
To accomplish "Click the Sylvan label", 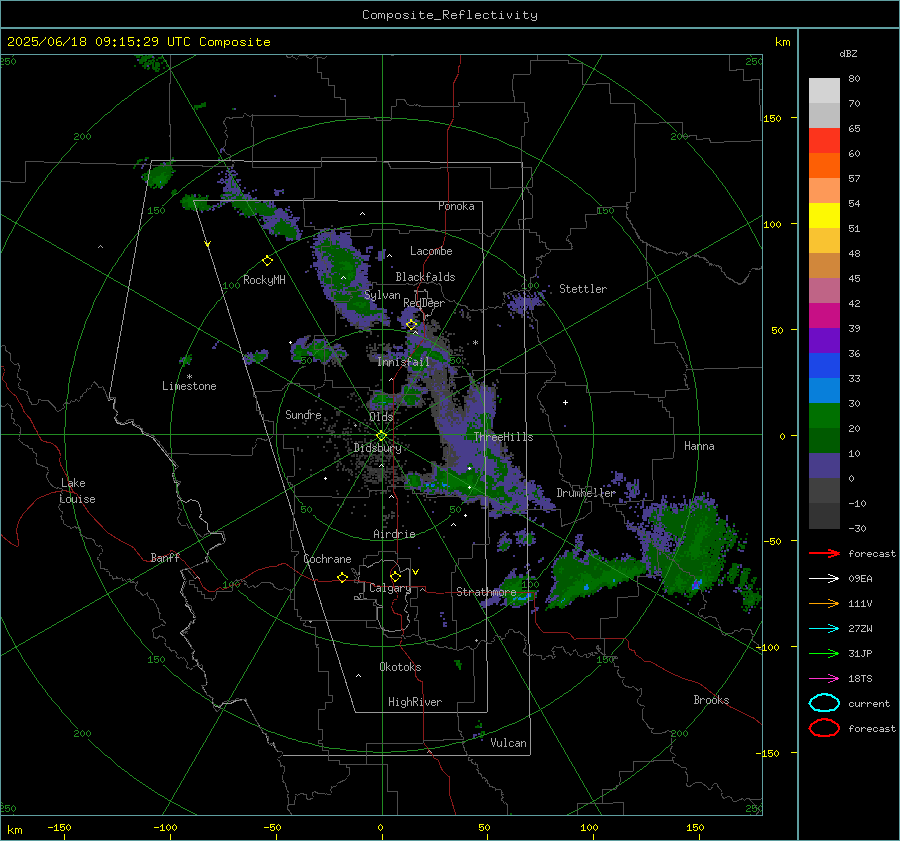I will 382,295.
